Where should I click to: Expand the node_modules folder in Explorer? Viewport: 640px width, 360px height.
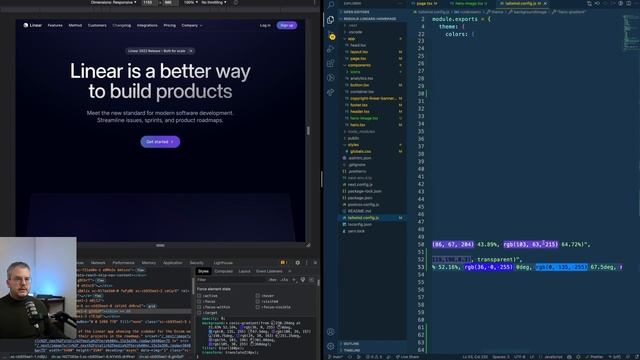361,131
